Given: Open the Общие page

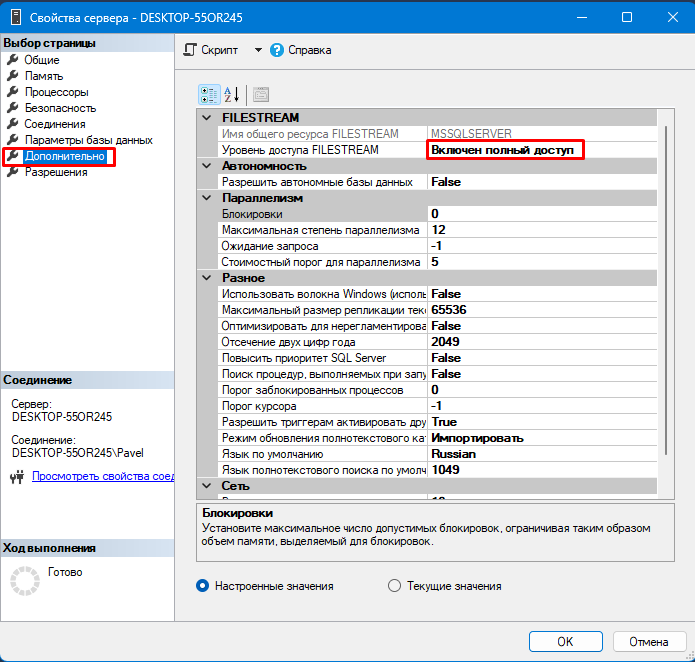Looking at the screenshot, I should point(42,60).
